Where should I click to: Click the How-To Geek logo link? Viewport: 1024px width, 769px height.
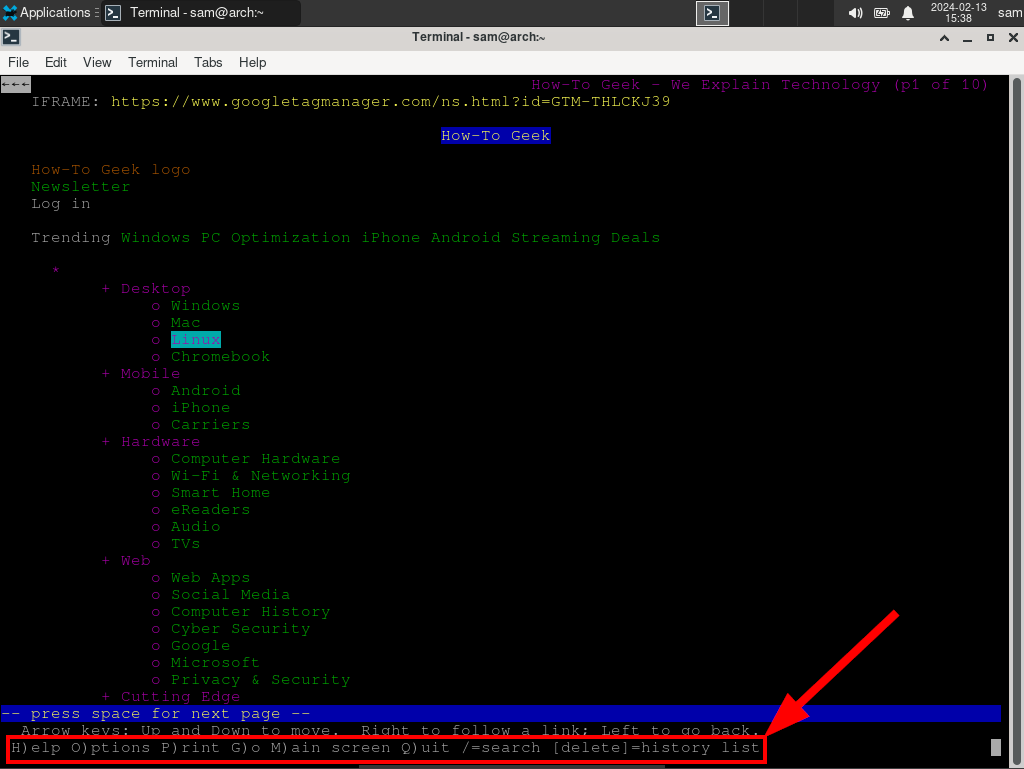(111, 170)
